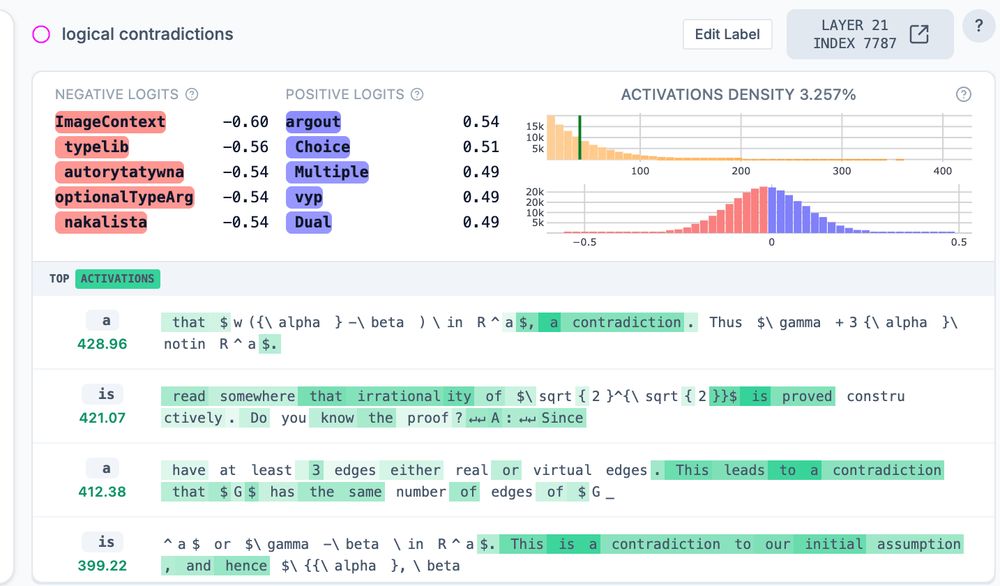Switch to the Activations tab
1000x586 pixels.
click(117, 279)
